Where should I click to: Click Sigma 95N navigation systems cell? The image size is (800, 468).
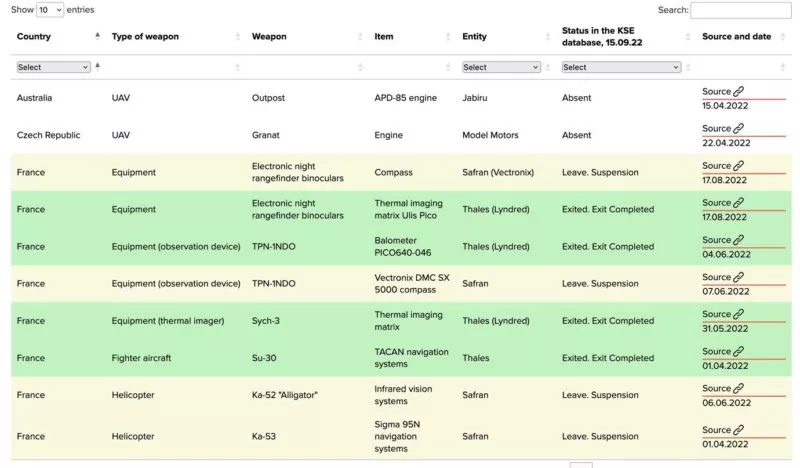tap(397, 437)
